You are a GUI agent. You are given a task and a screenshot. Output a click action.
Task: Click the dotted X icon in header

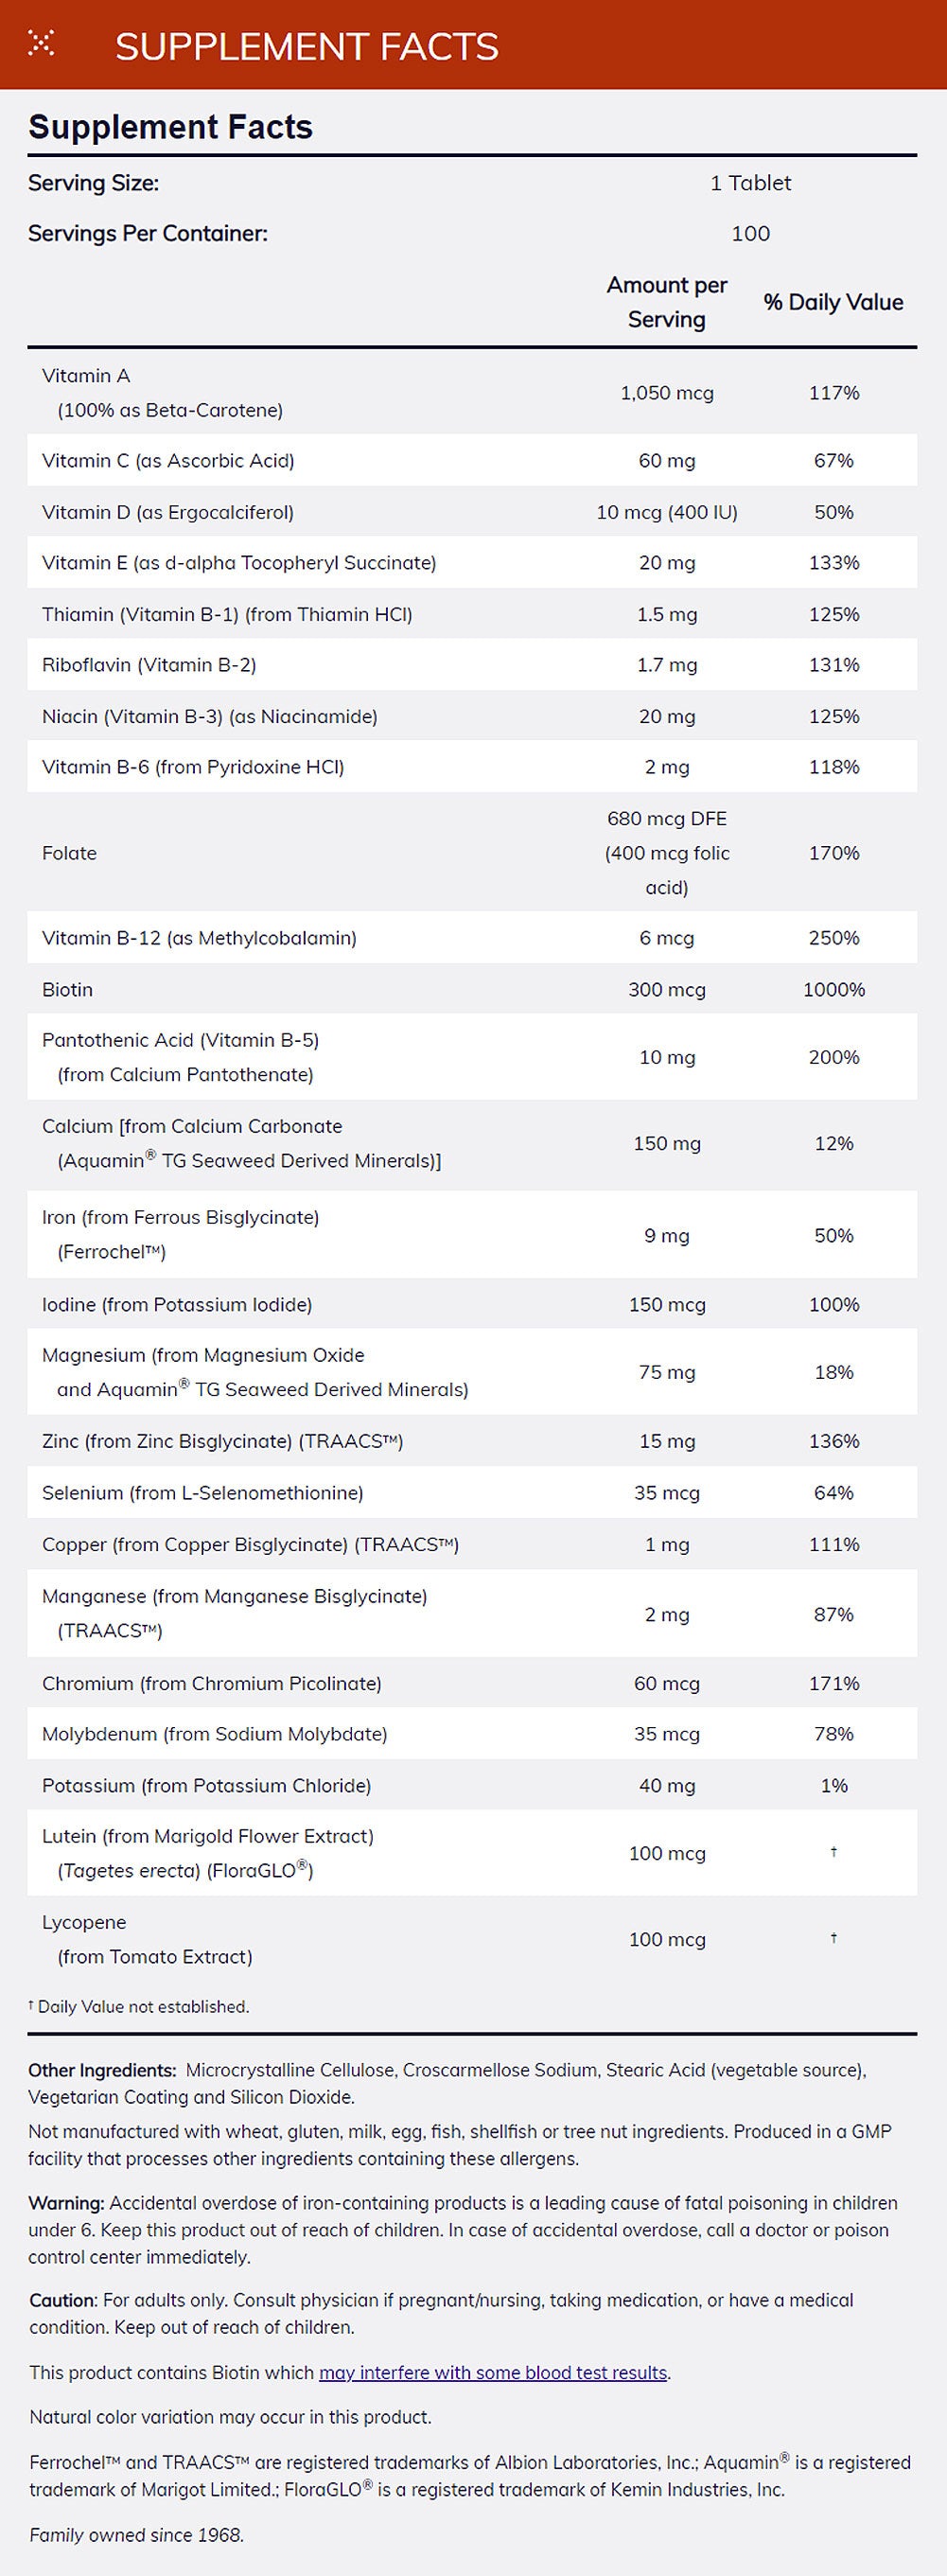coord(41,43)
